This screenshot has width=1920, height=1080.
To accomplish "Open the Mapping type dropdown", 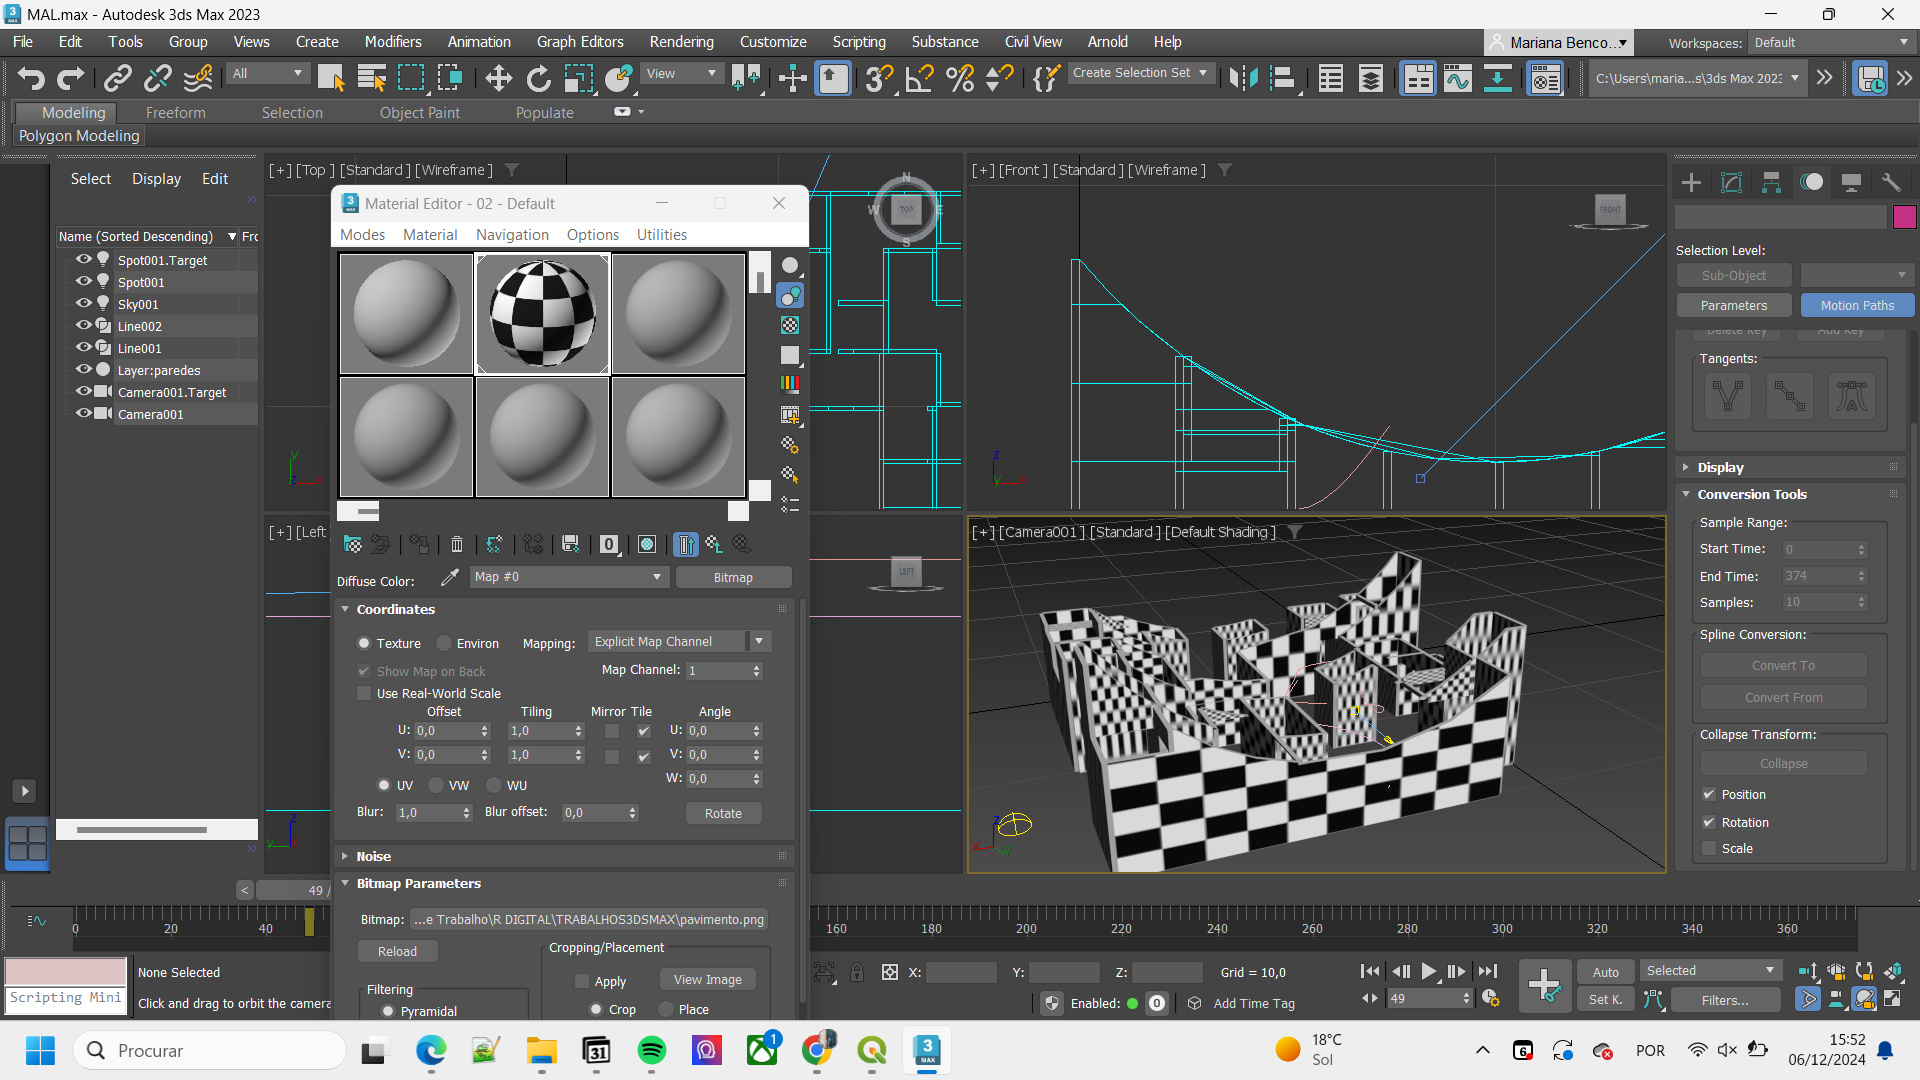I will 680,641.
